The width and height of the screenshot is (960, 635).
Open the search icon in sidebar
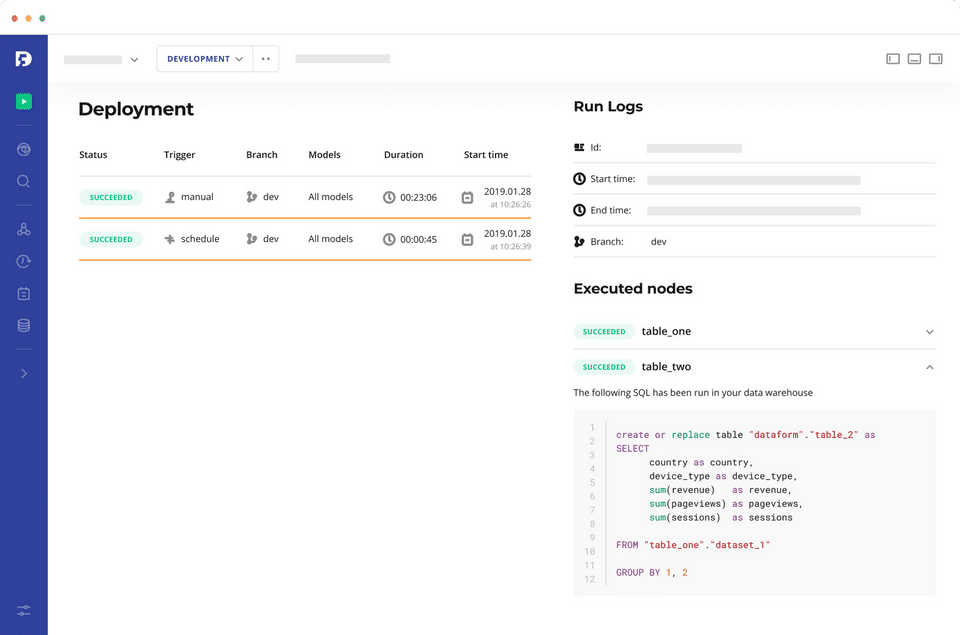tap(23, 181)
